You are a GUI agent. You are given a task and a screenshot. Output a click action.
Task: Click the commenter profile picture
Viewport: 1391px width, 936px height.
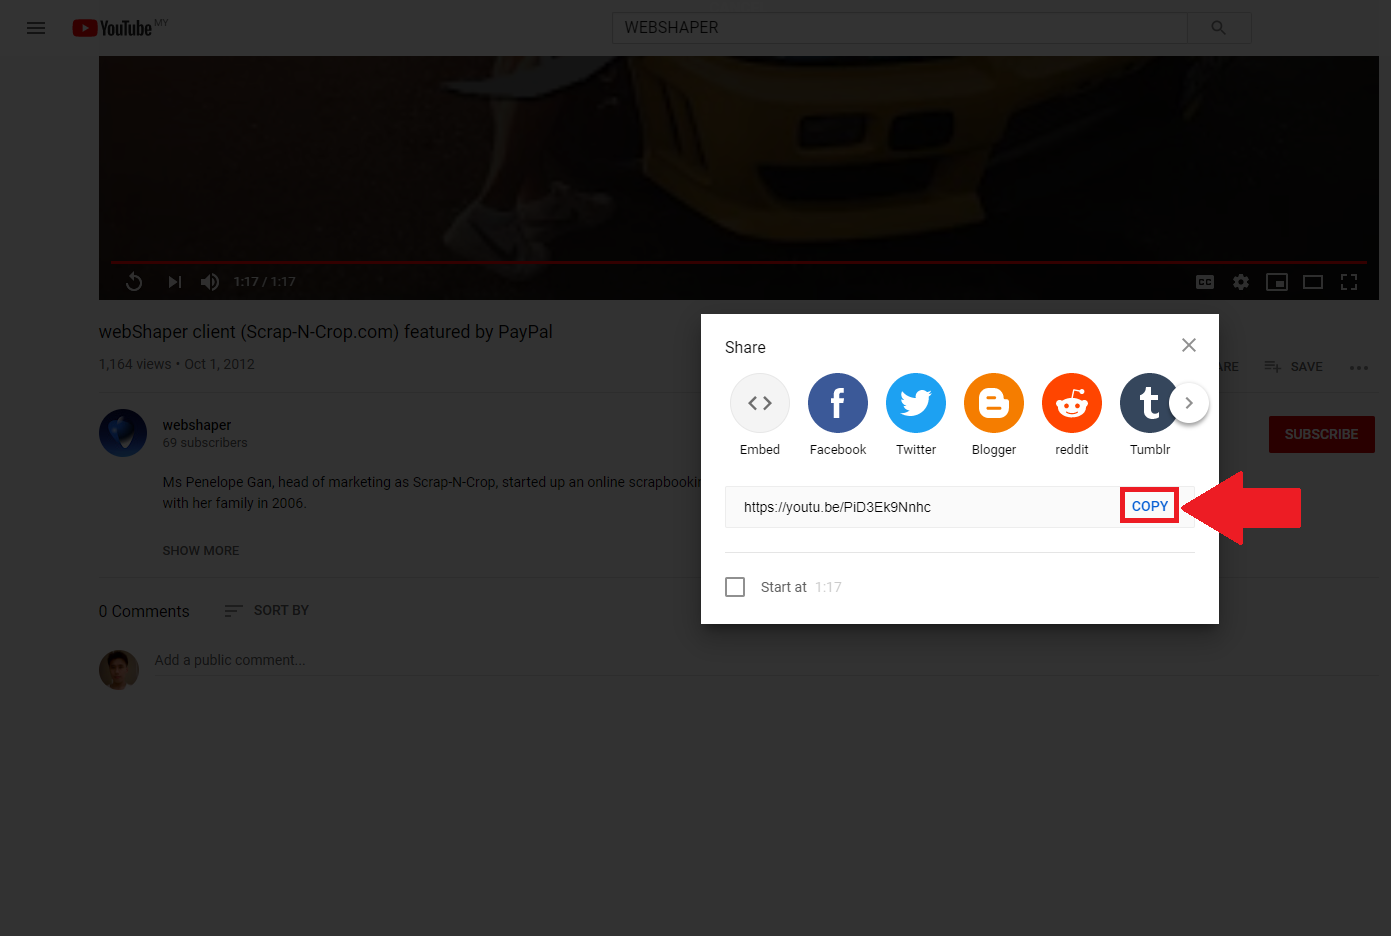(119, 670)
